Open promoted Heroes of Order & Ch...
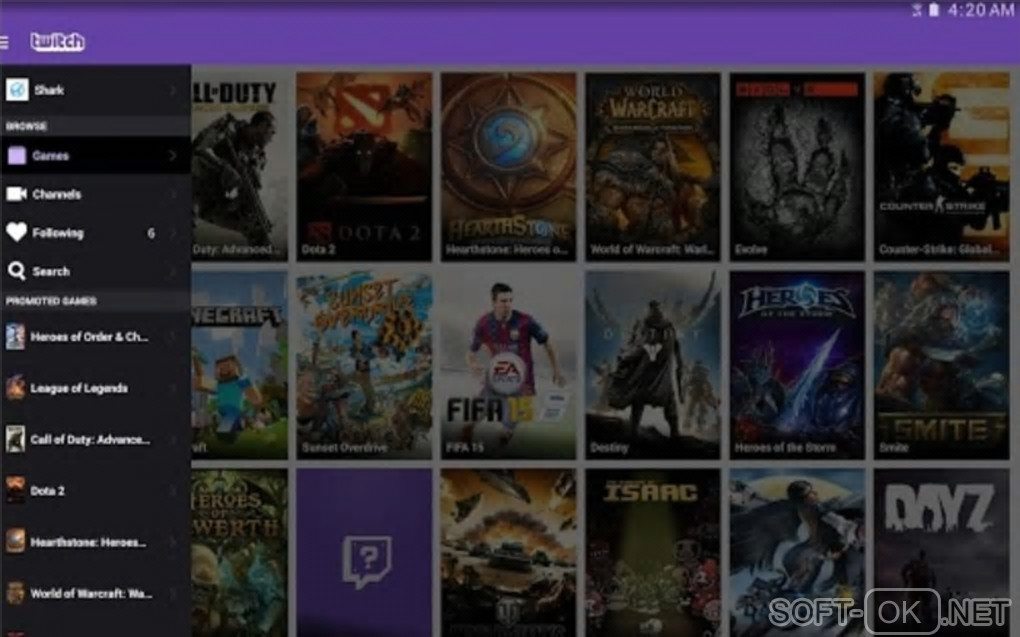 (x=96, y=337)
